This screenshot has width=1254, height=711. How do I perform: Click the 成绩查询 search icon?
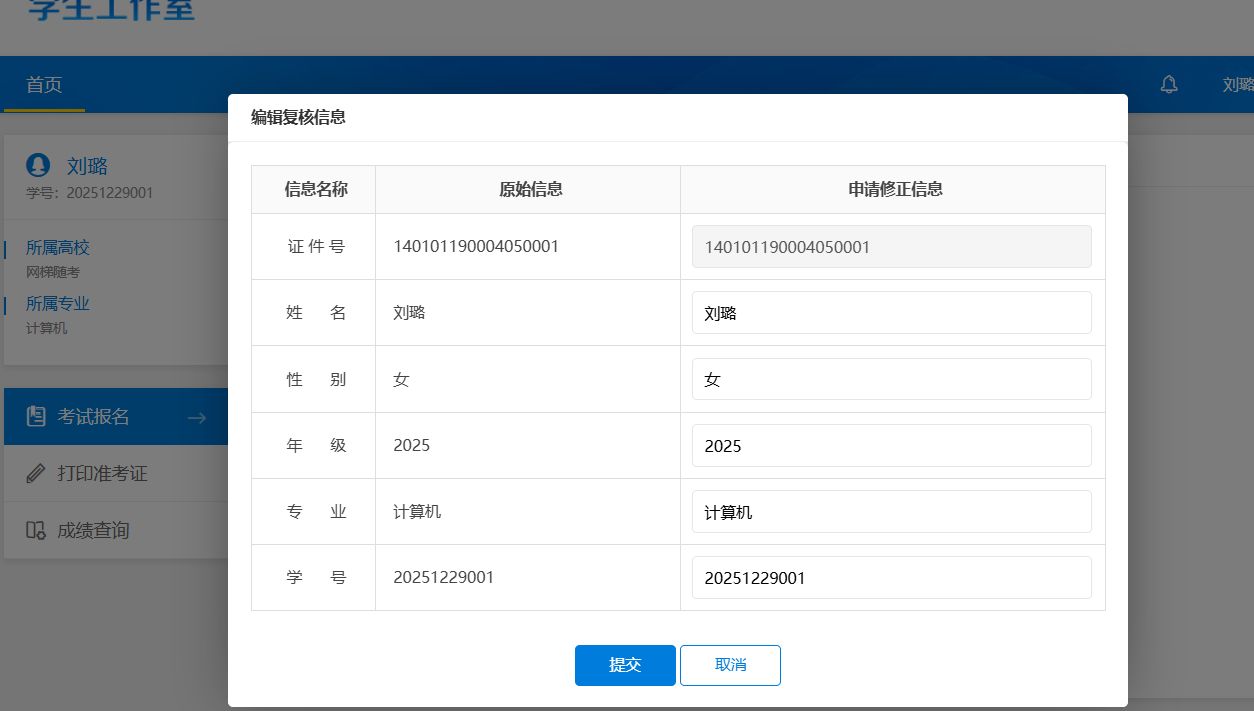tap(36, 530)
